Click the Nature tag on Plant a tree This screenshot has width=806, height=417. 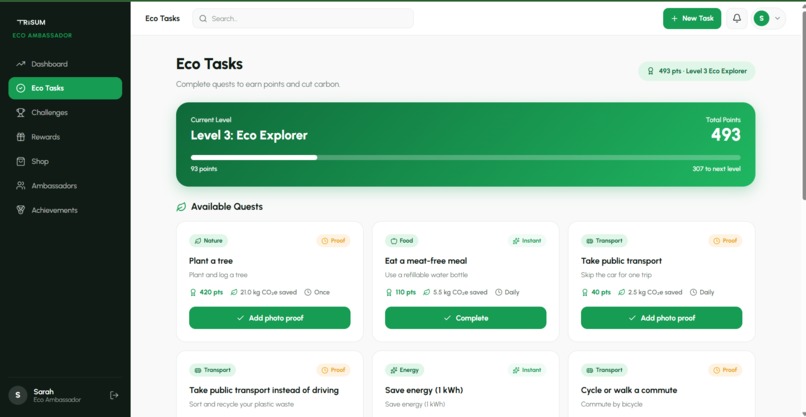tap(208, 241)
